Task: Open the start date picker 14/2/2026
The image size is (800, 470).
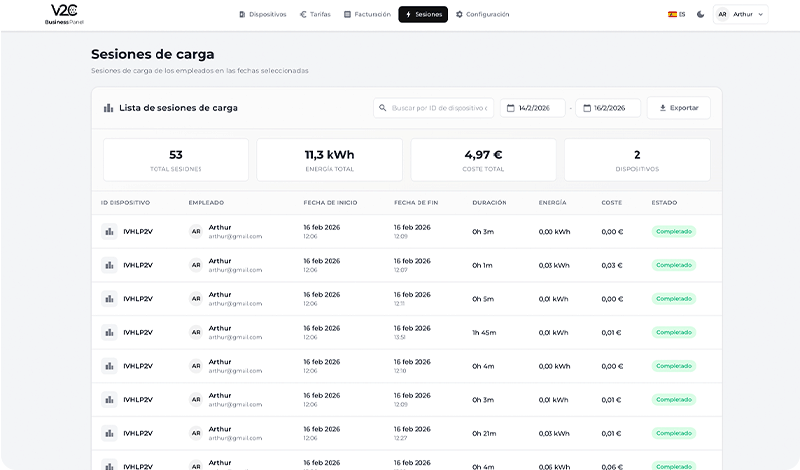Action: 533,108
